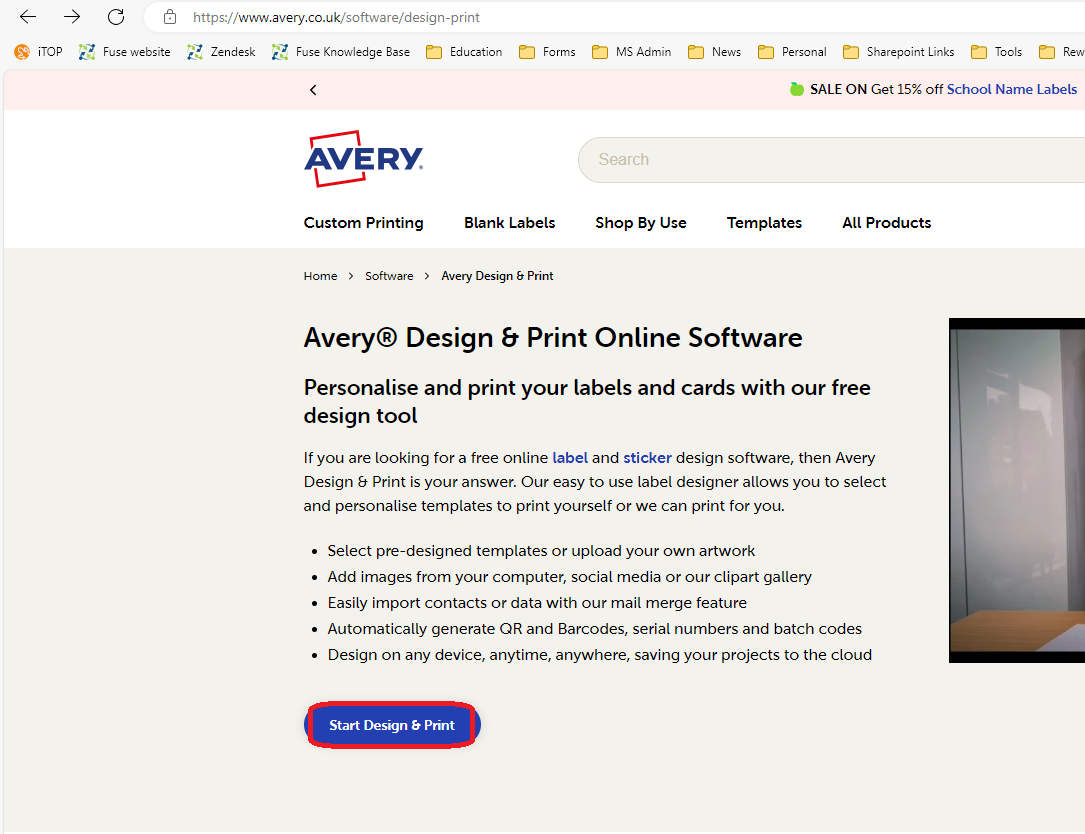Click the Avery logo

(363, 158)
